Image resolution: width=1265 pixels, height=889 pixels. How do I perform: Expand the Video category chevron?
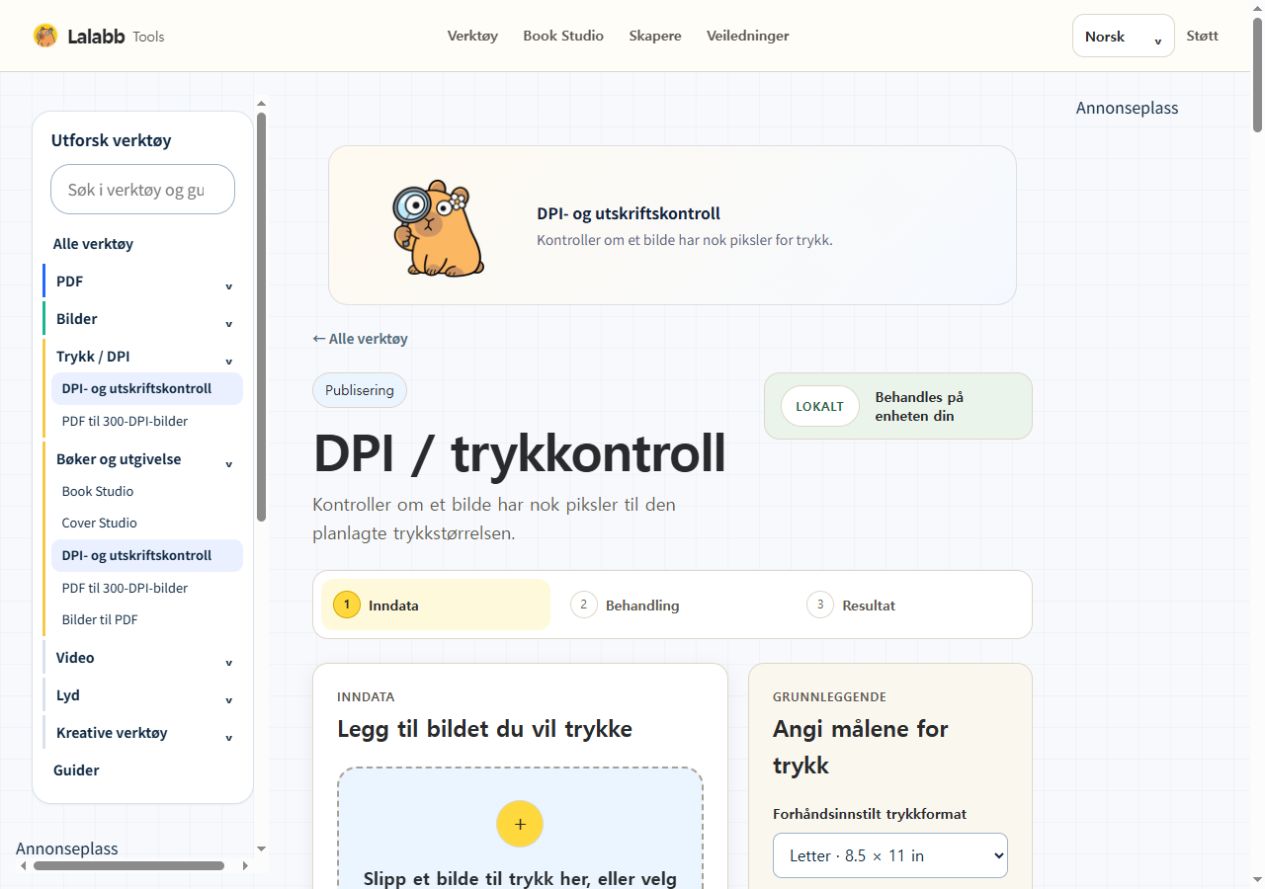(228, 661)
